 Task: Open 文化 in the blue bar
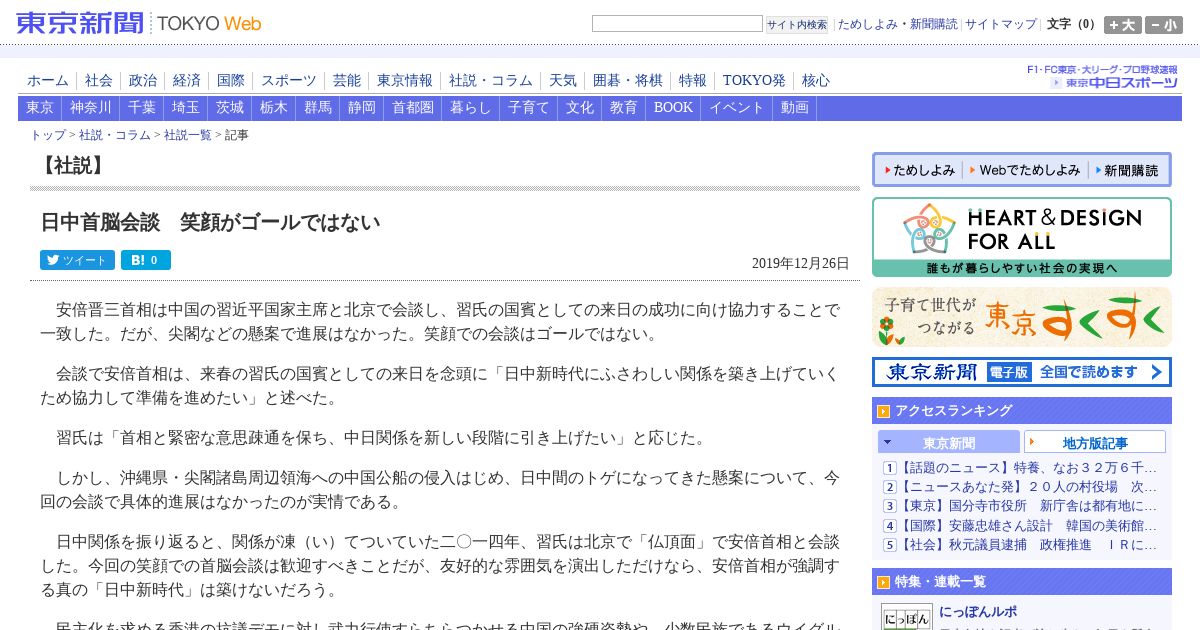click(x=580, y=108)
